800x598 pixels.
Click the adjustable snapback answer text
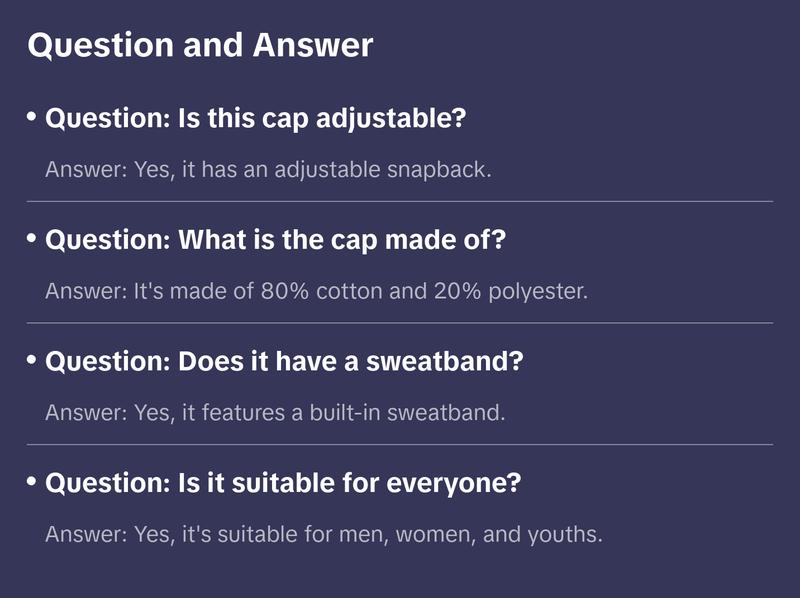coord(268,169)
